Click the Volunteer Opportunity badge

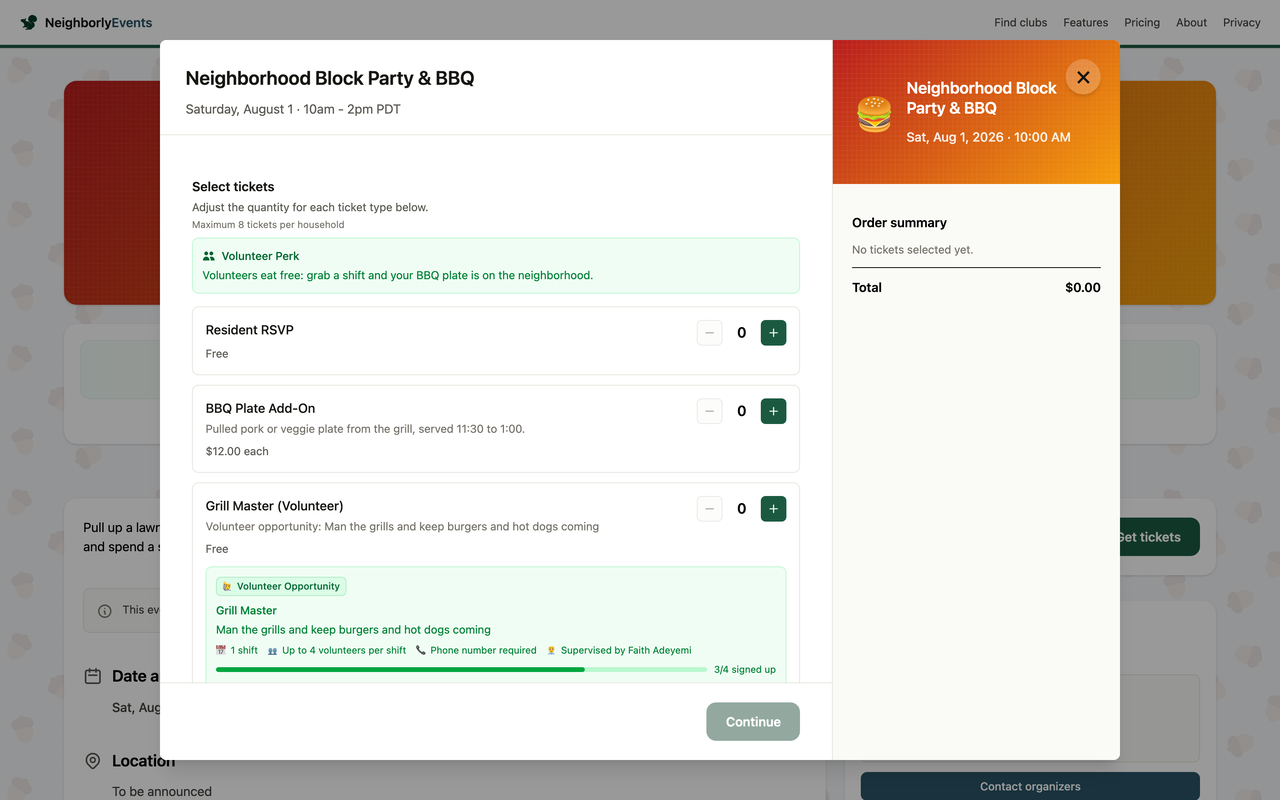click(x=281, y=586)
